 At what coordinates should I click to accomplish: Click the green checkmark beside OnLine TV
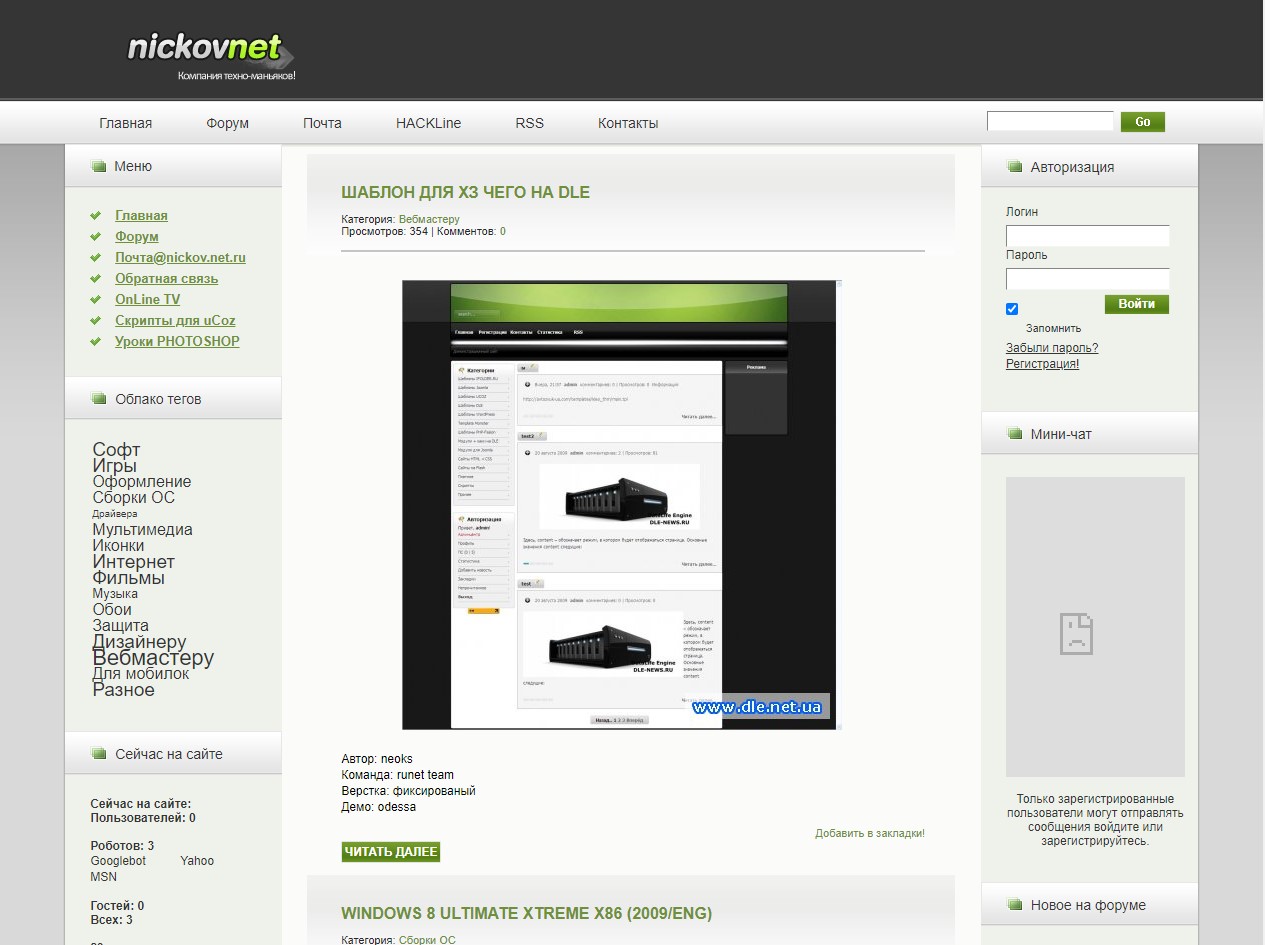click(x=95, y=299)
